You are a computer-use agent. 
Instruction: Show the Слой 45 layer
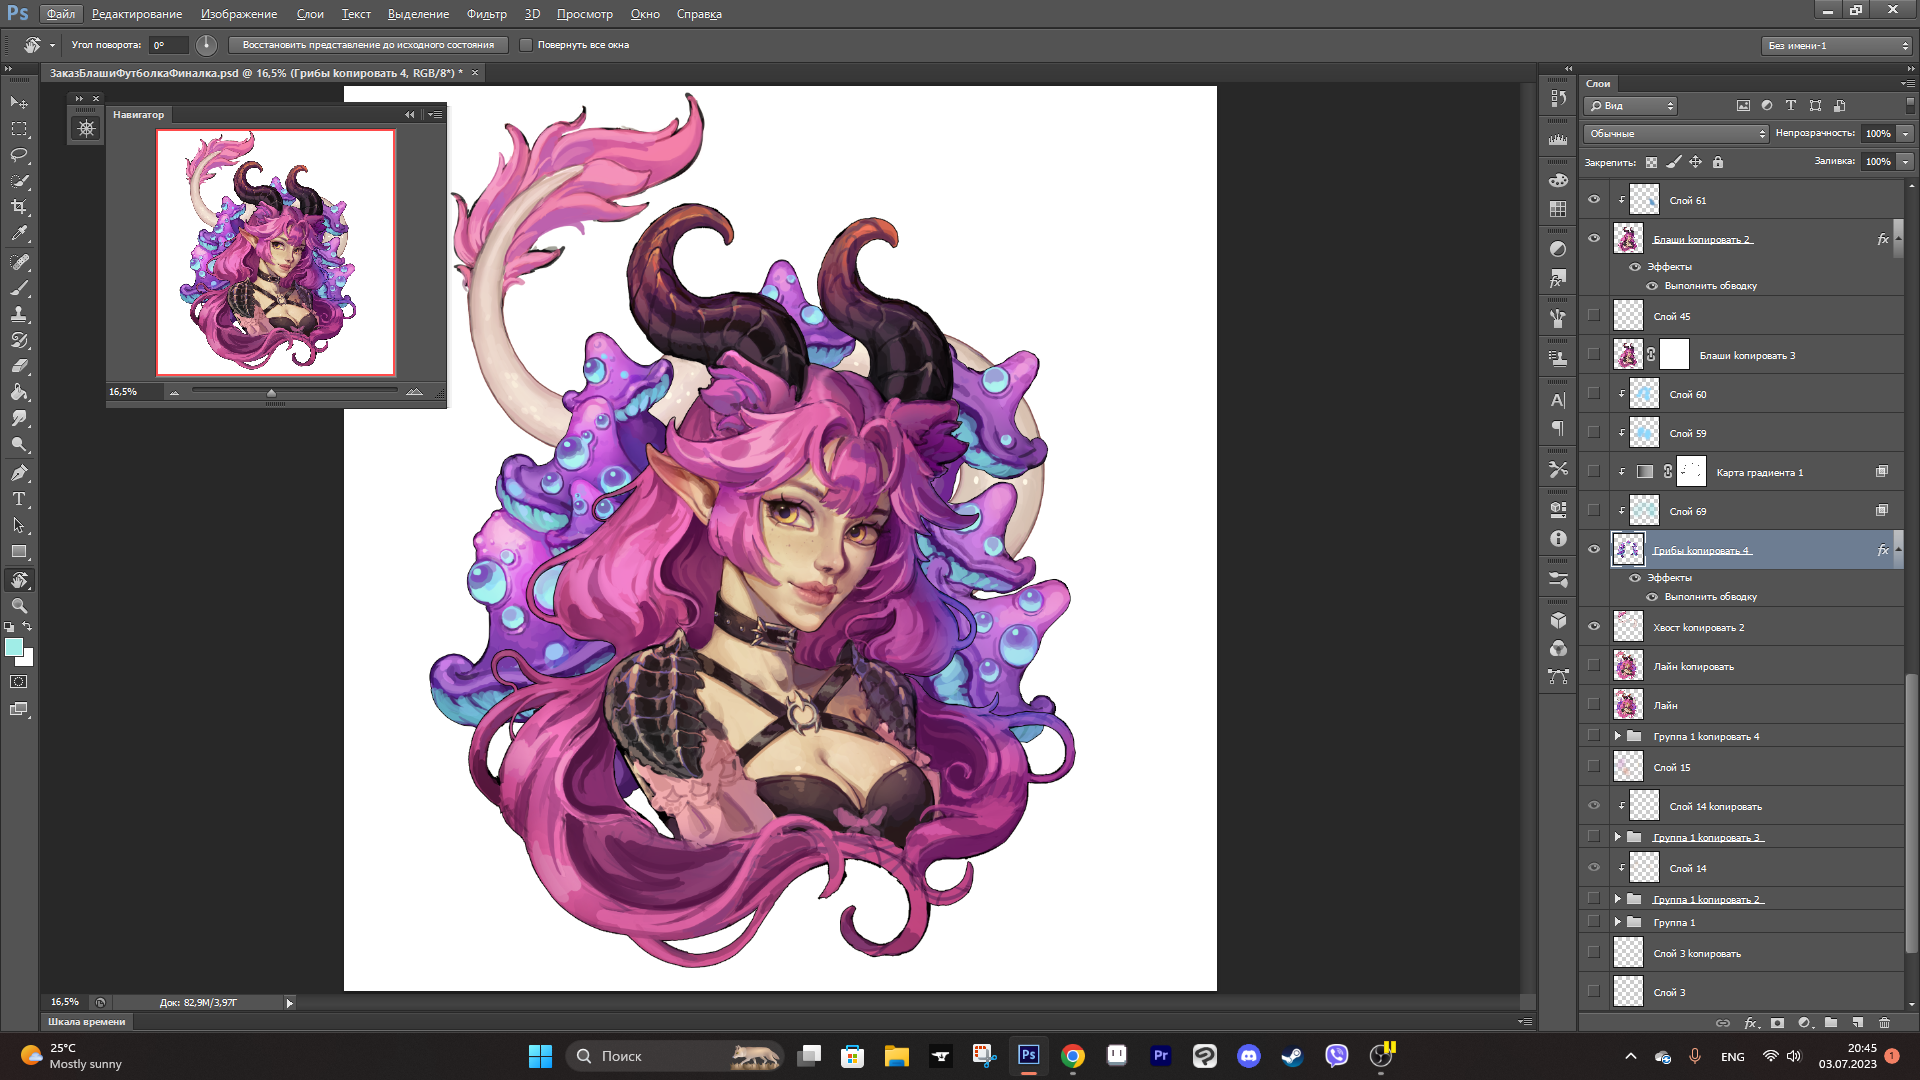coord(1594,316)
